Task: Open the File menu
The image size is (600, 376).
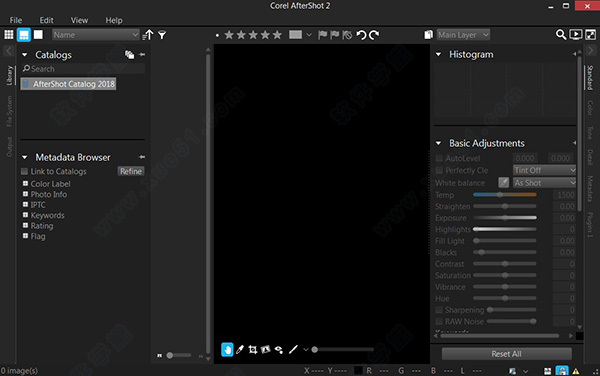Action: click(x=16, y=20)
